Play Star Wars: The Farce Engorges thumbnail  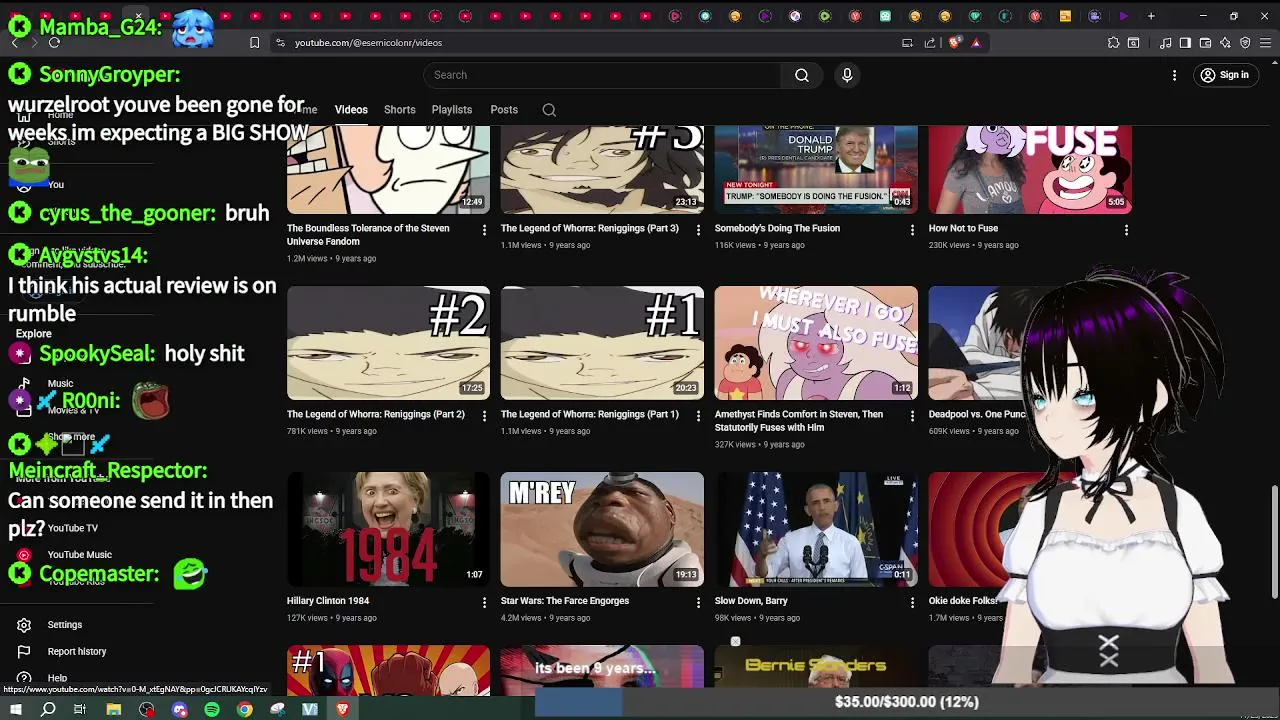click(602, 529)
